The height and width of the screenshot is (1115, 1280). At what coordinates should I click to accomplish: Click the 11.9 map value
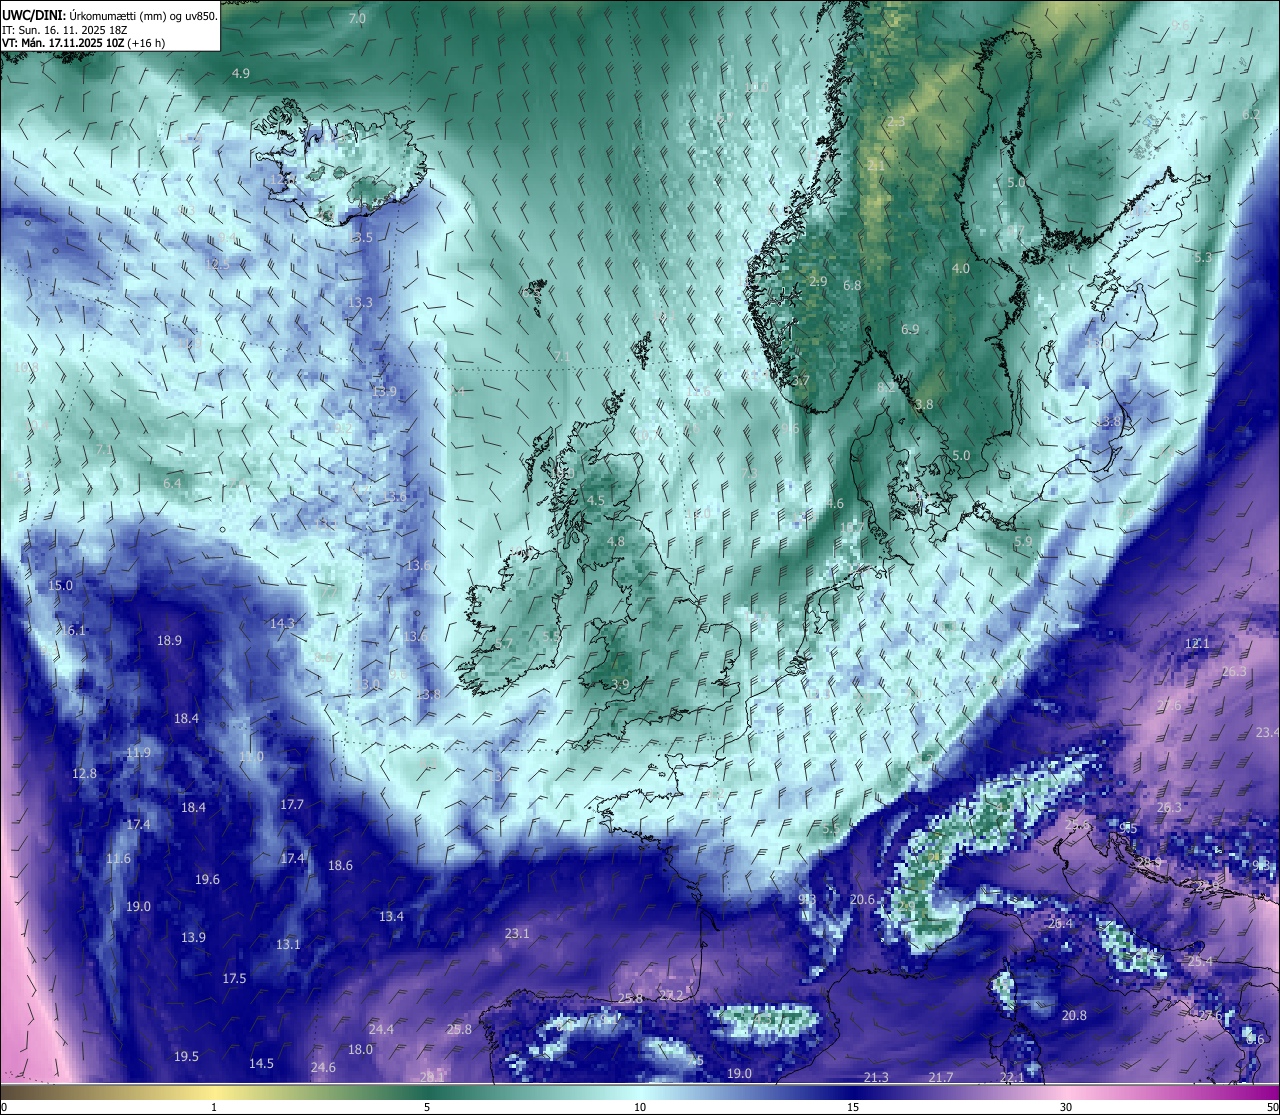click(x=139, y=752)
